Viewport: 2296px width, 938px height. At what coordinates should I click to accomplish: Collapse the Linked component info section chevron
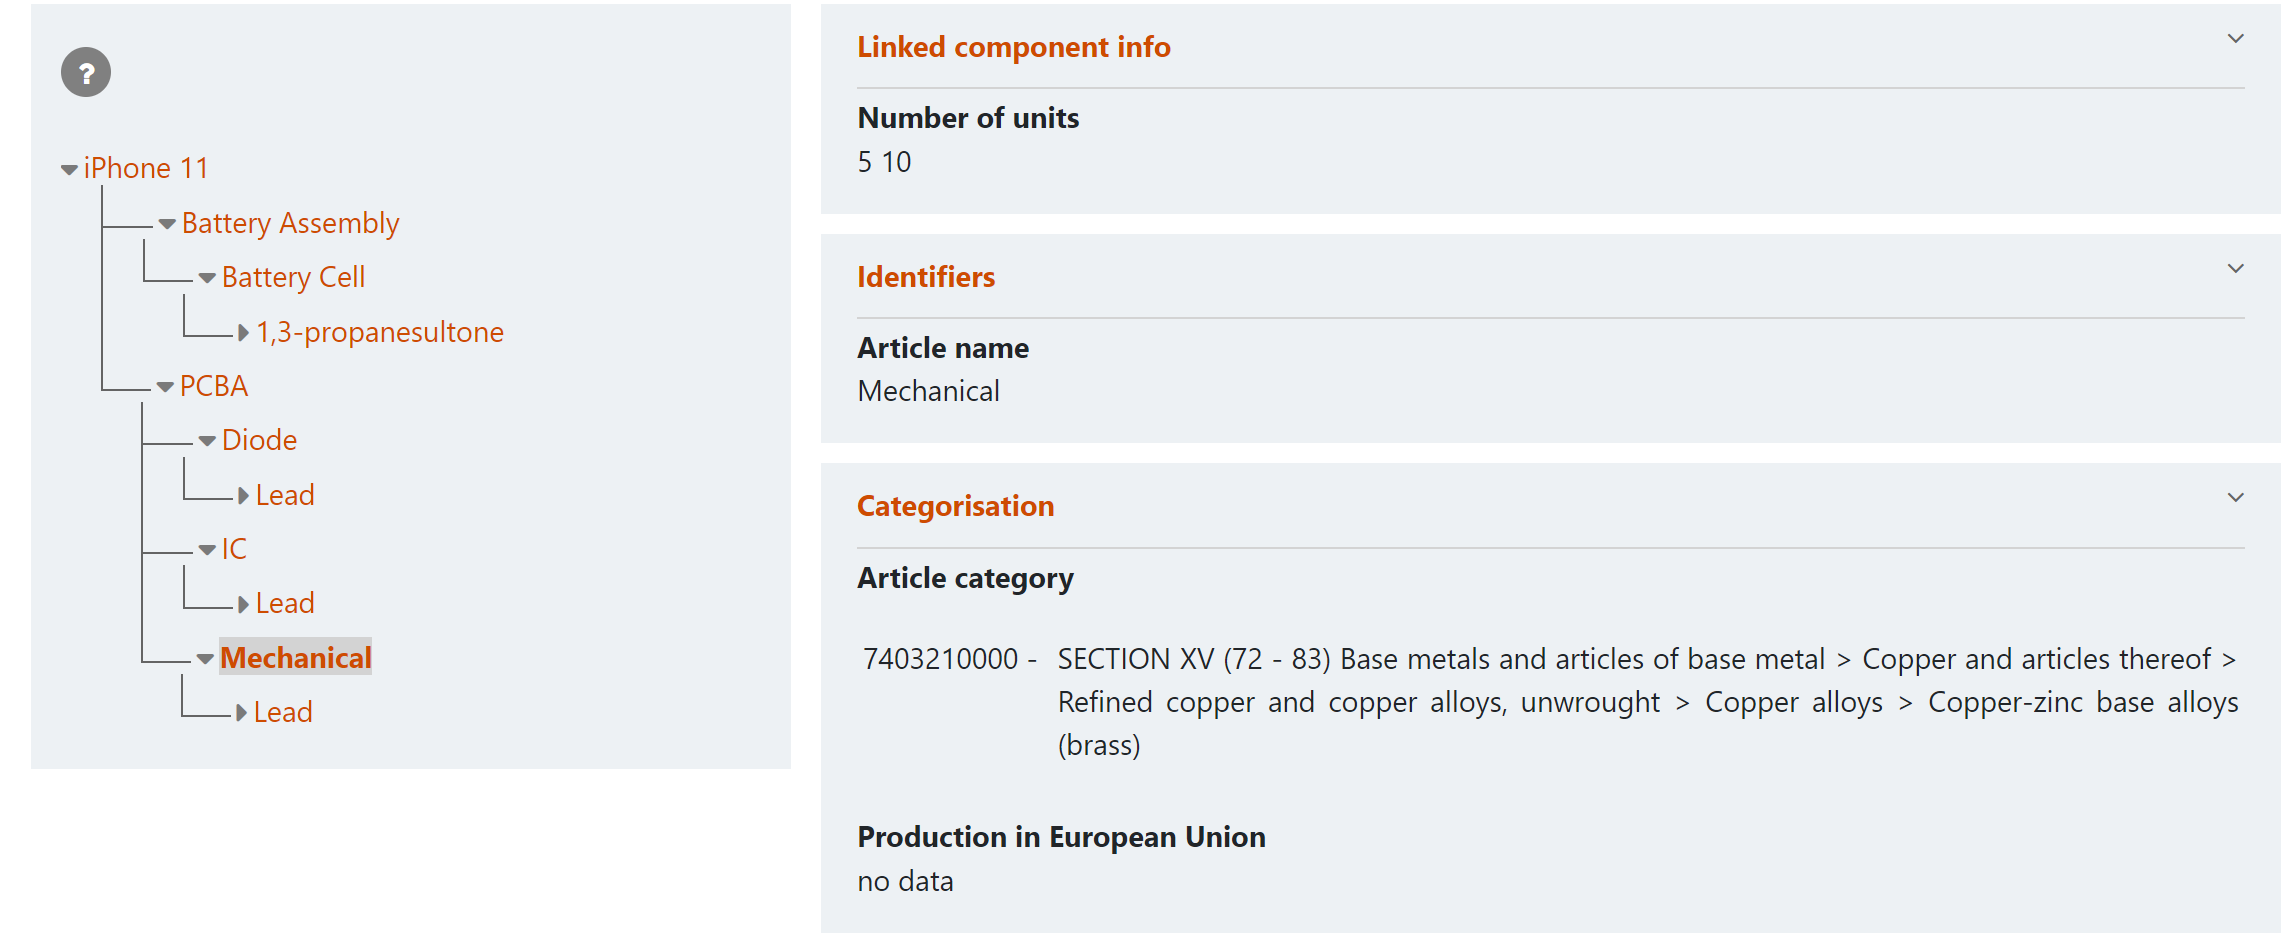(2235, 39)
